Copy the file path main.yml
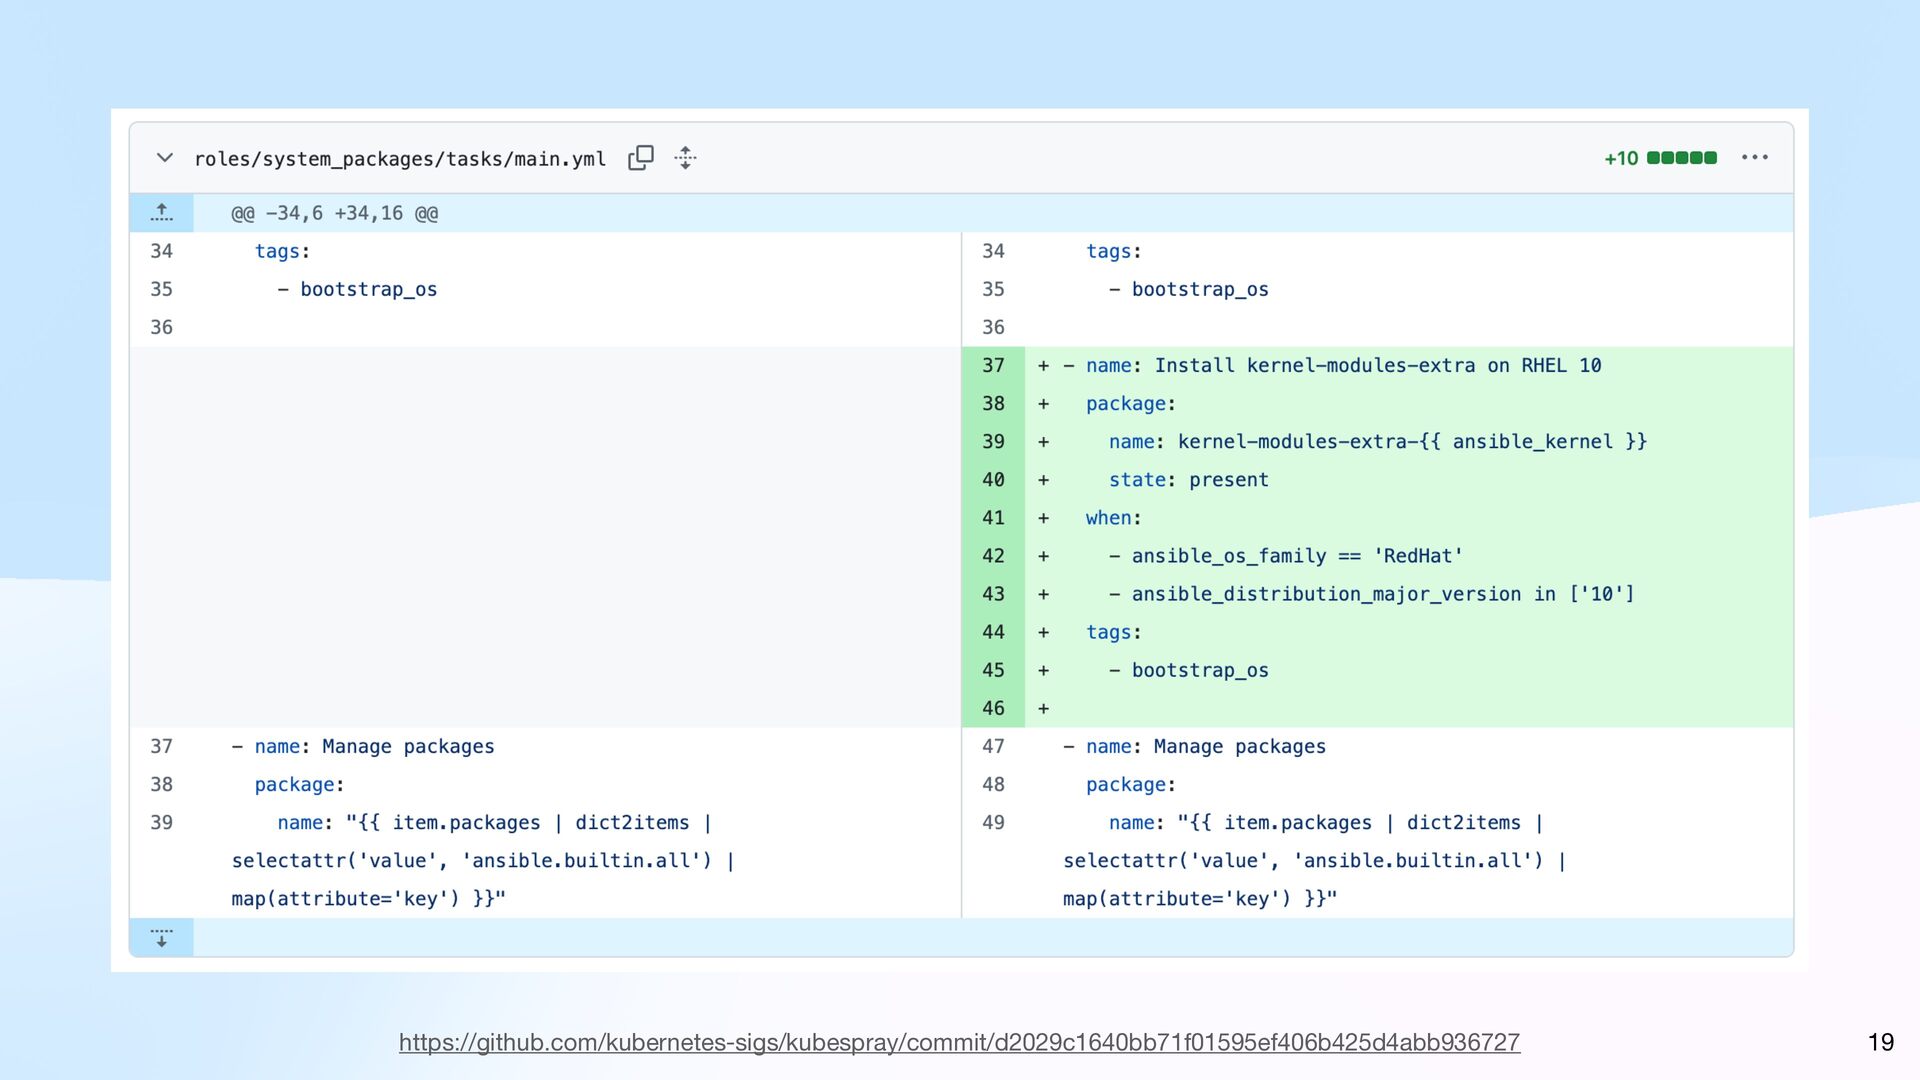1920x1080 pixels. point(640,158)
